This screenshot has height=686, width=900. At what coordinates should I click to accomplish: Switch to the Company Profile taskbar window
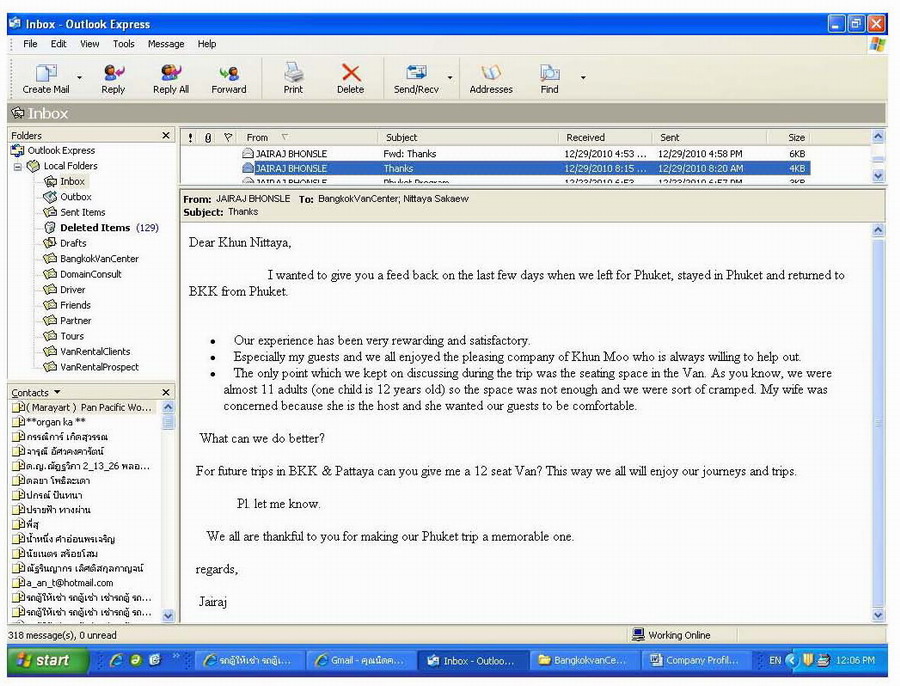click(696, 661)
